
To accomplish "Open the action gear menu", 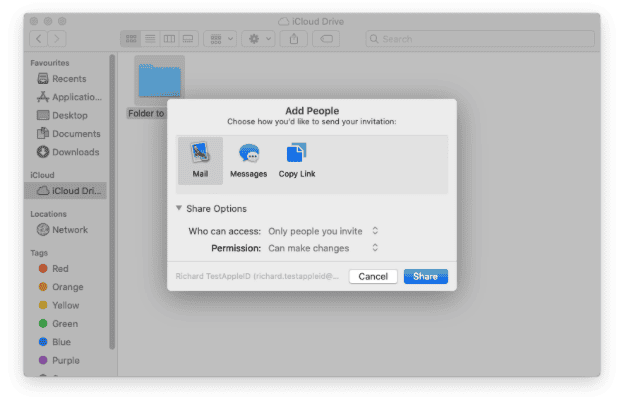I will [259, 39].
